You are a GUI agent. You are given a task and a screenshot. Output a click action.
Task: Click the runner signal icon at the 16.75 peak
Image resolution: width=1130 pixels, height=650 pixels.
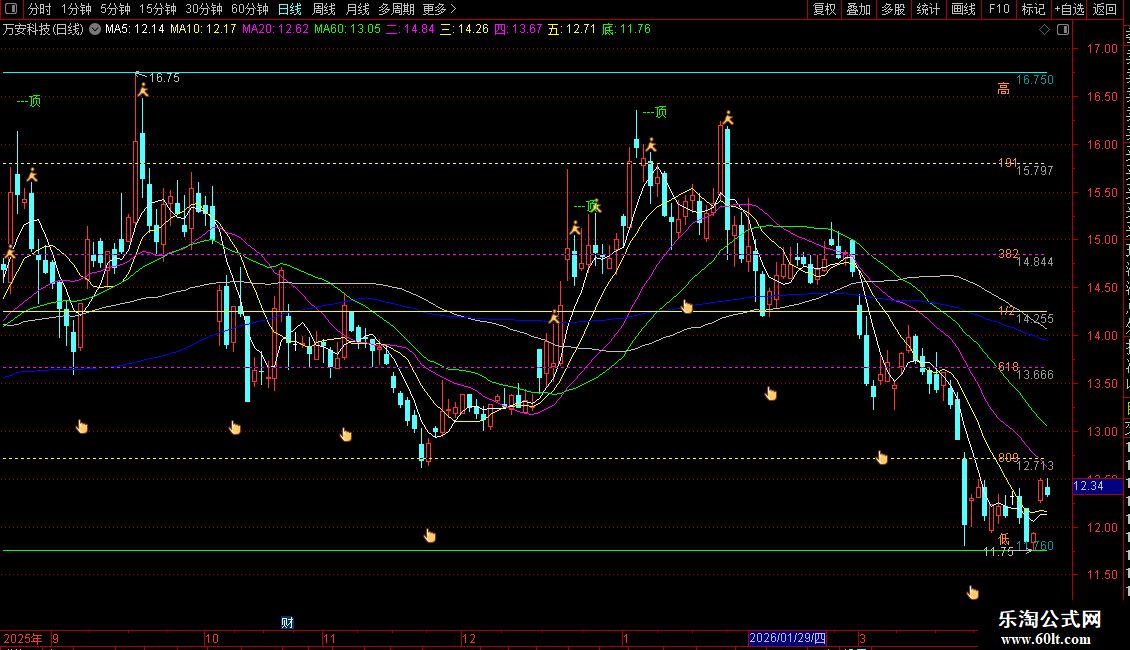142,91
